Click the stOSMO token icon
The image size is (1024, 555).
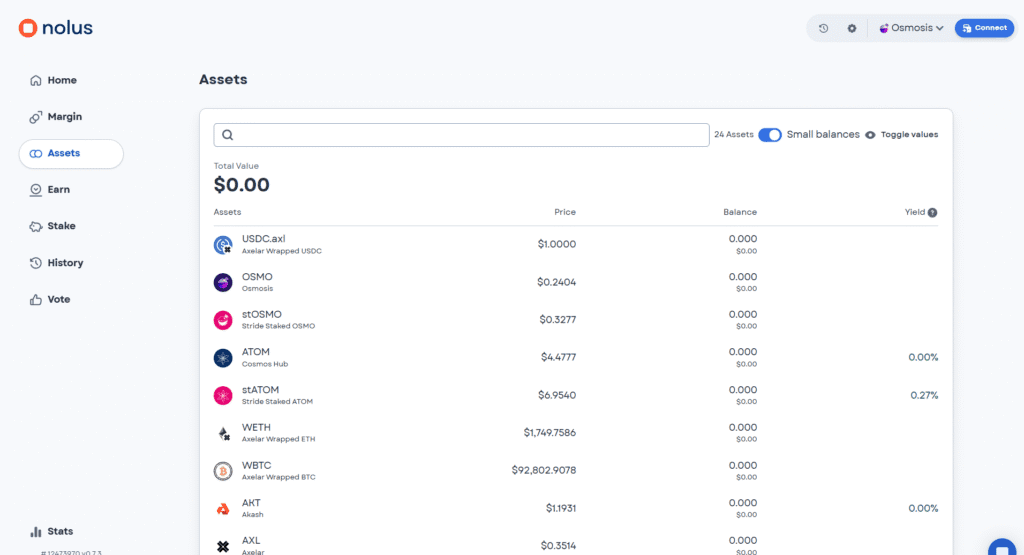tap(223, 320)
